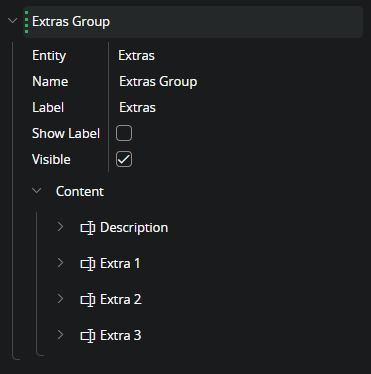Click the Content section label
Image resolution: width=371 pixels, height=374 pixels.
(x=80, y=191)
